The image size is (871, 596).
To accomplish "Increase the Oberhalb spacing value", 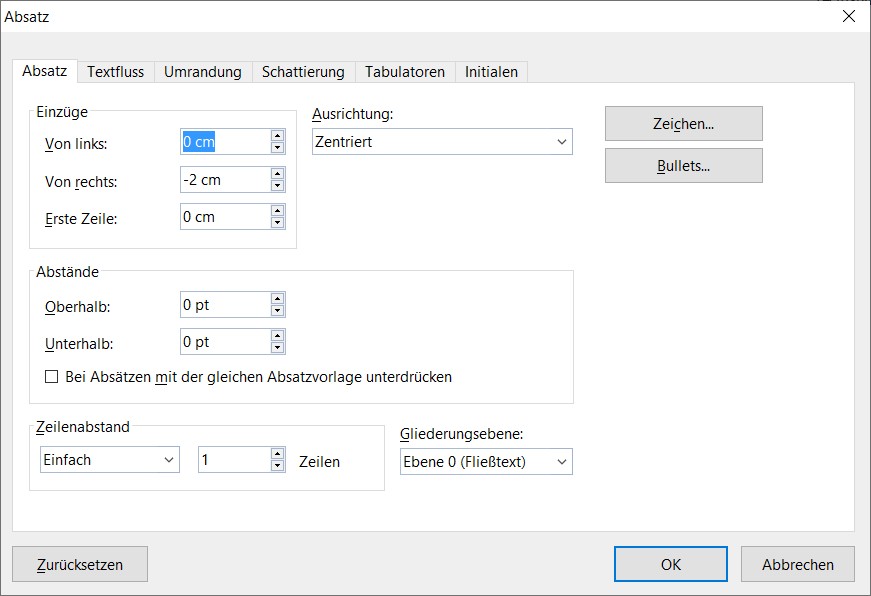I will pos(277,299).
